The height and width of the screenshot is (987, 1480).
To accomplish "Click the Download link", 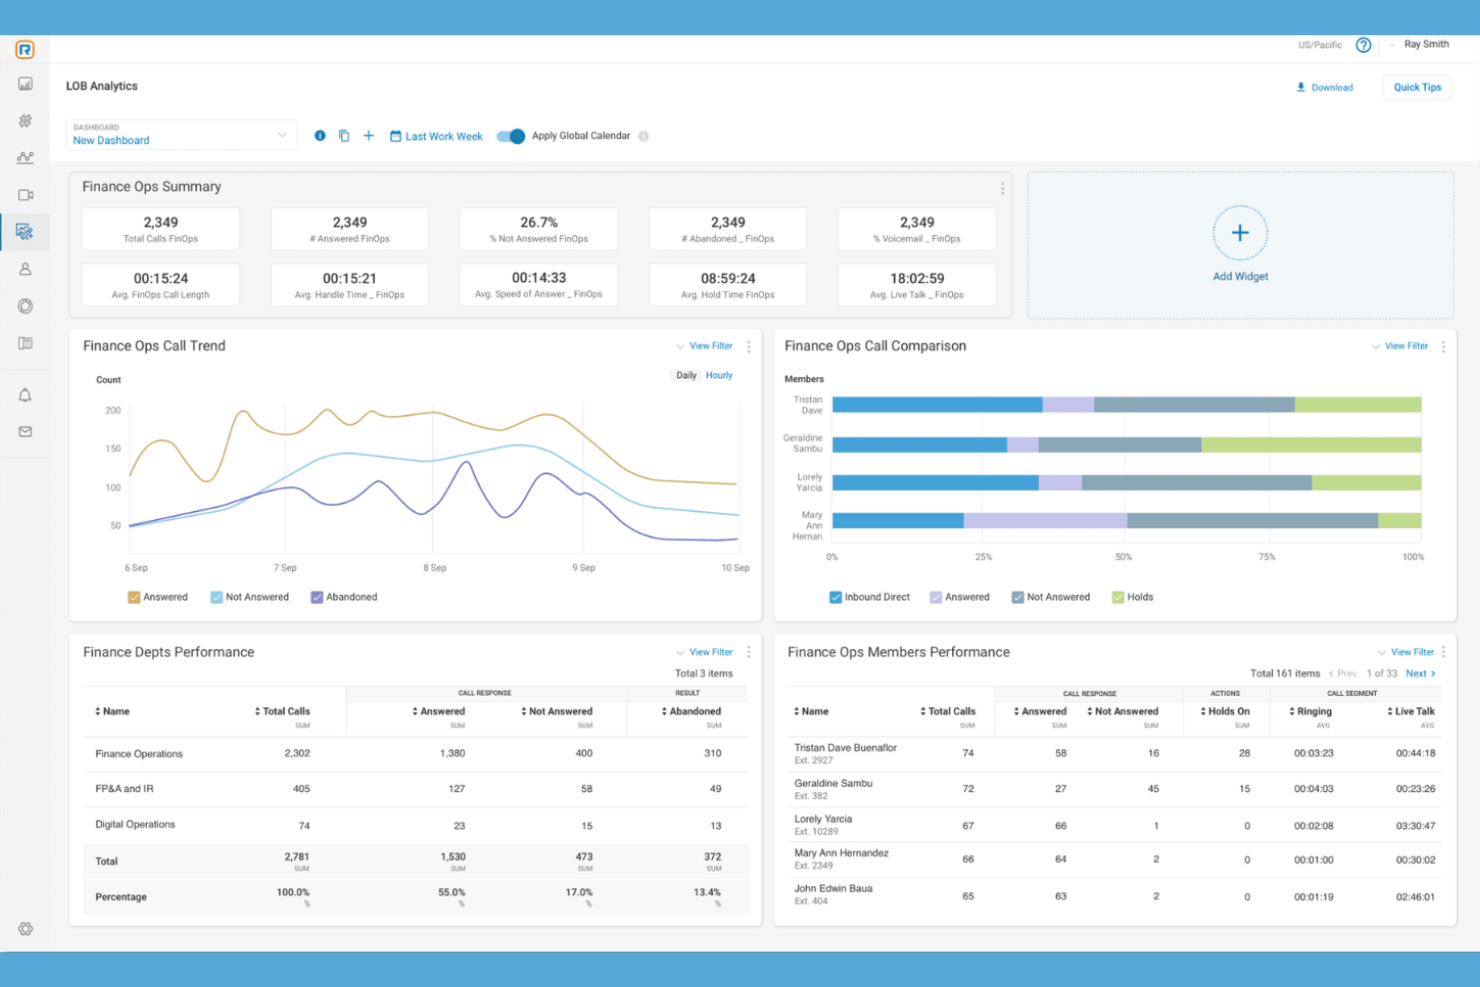I will tap(1325, 87).
